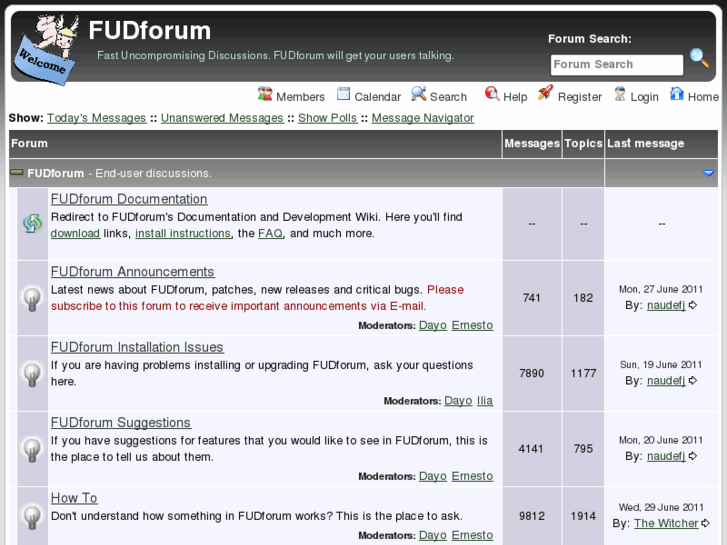Open the Show Polls link
The image size is (727, 545).
tap(327, 118)
